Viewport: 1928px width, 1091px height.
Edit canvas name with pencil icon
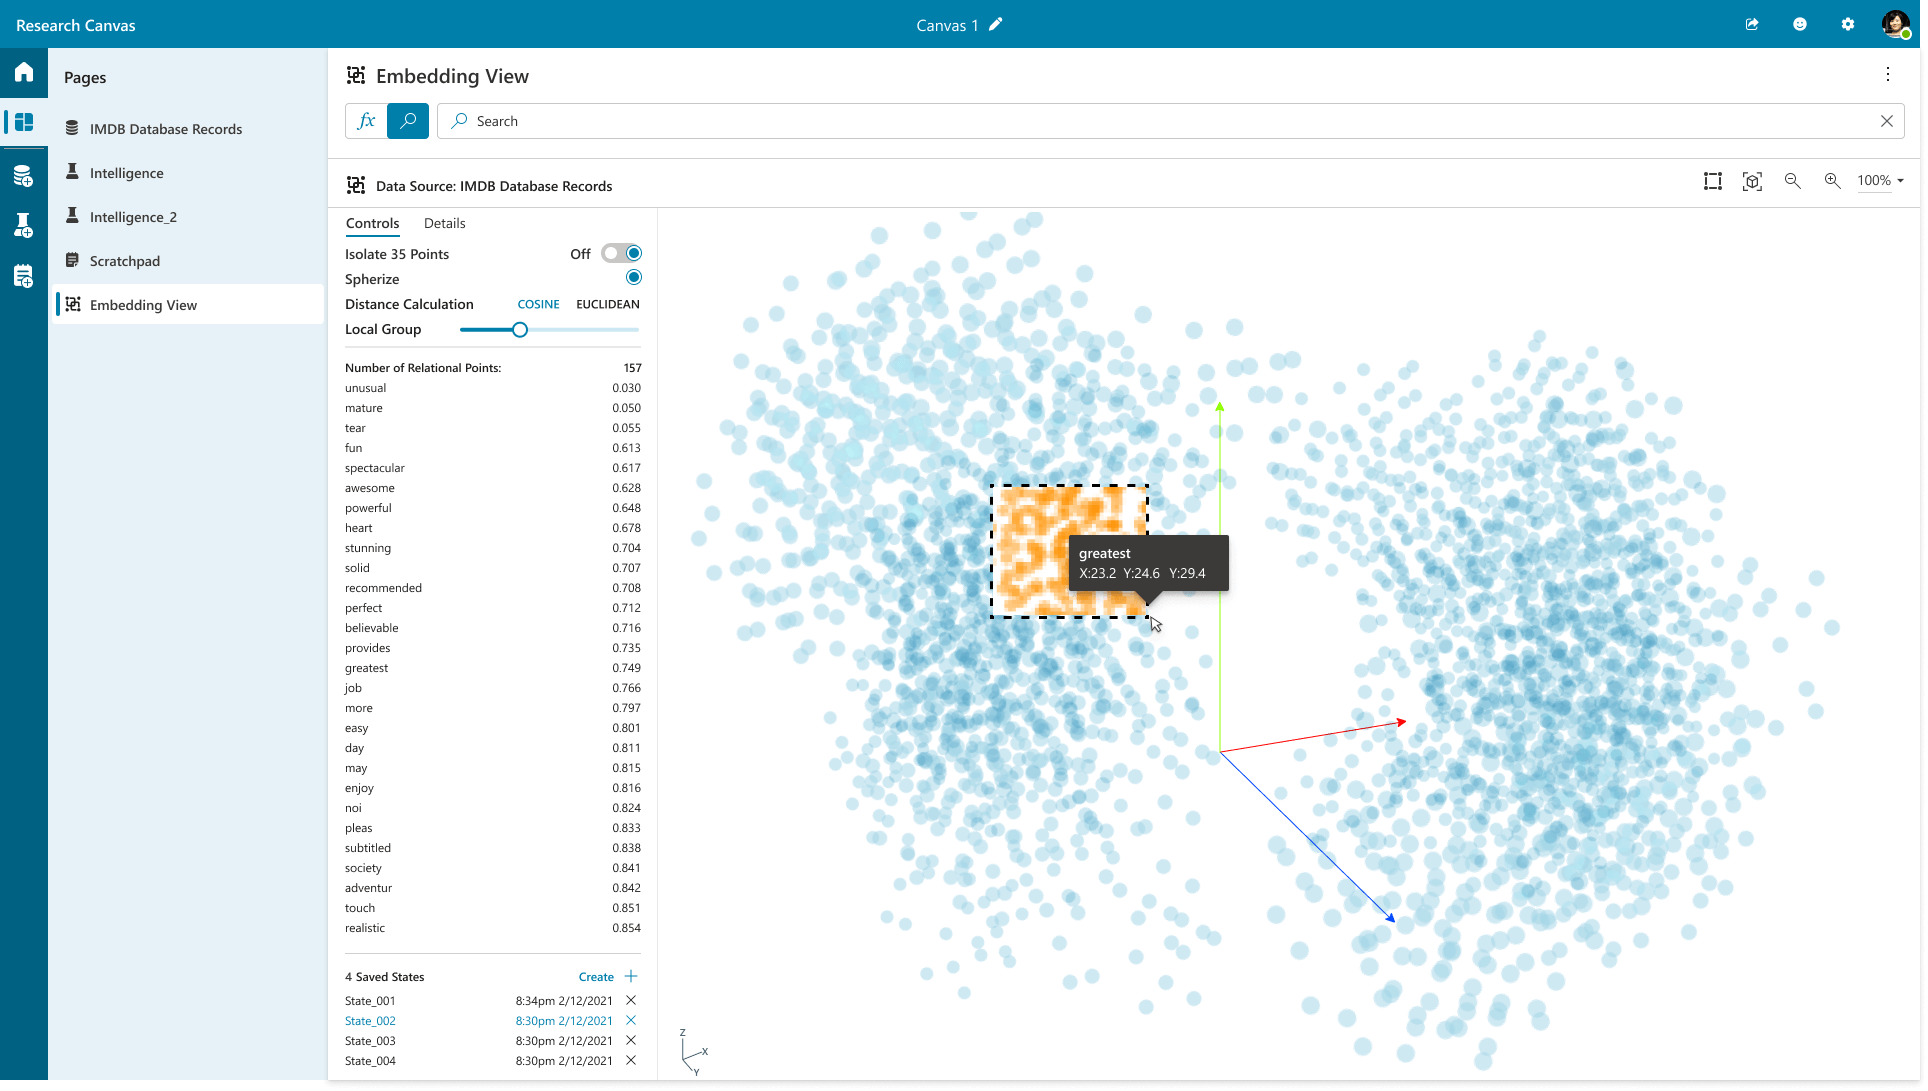point(995,24)
